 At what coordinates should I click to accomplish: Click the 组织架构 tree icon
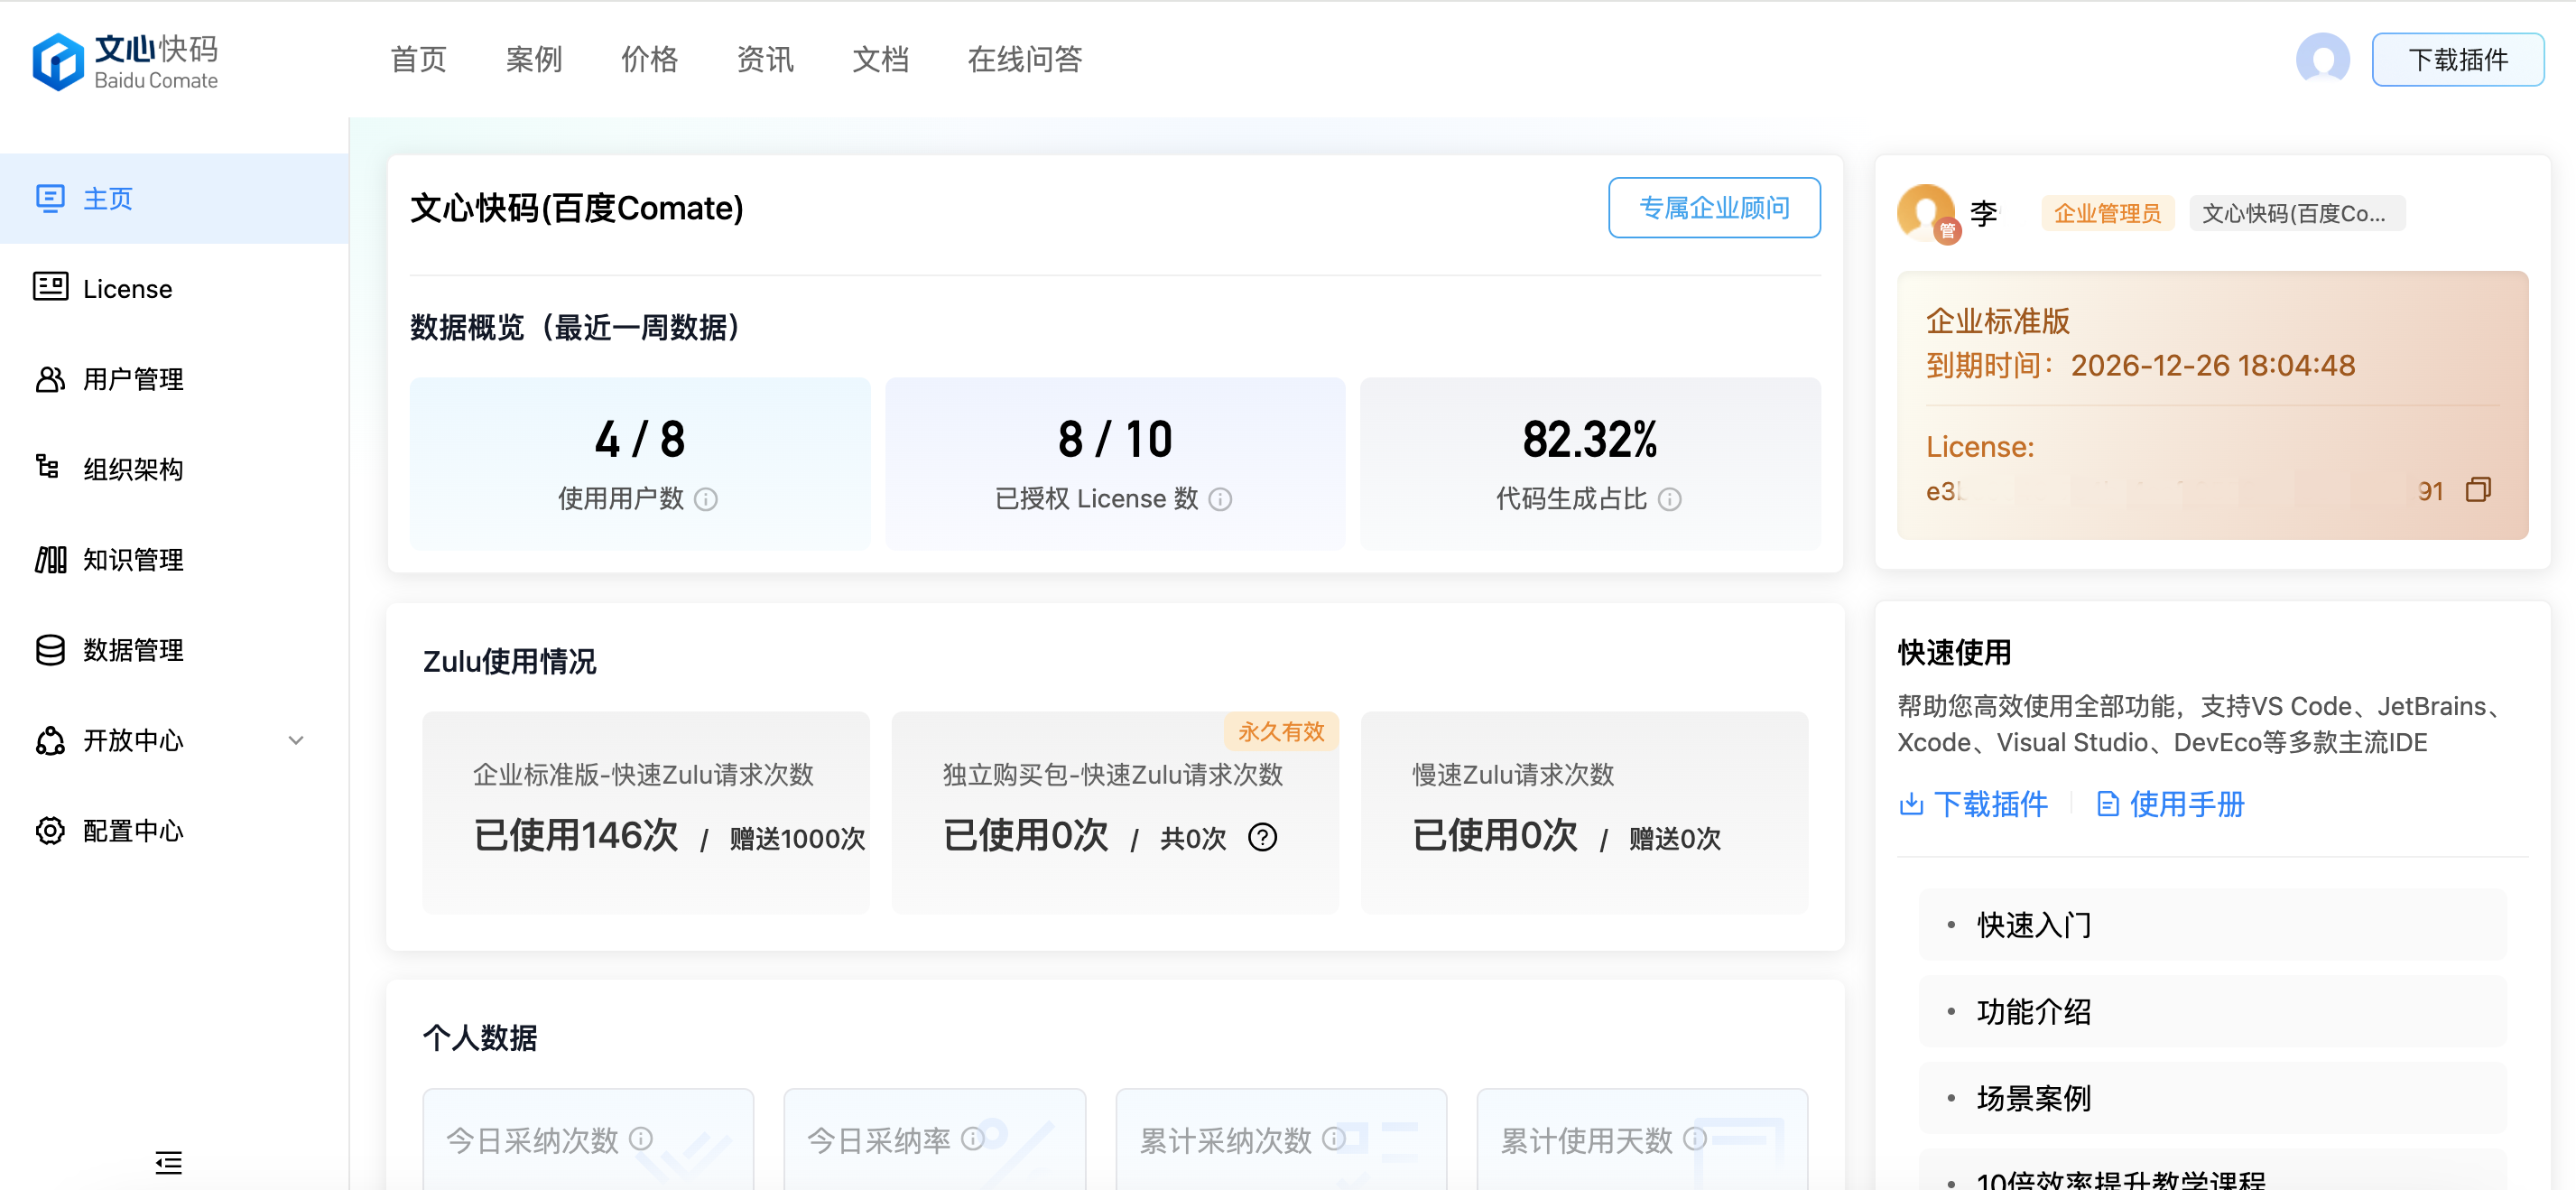pyautogui.click(x=48, y=467)
